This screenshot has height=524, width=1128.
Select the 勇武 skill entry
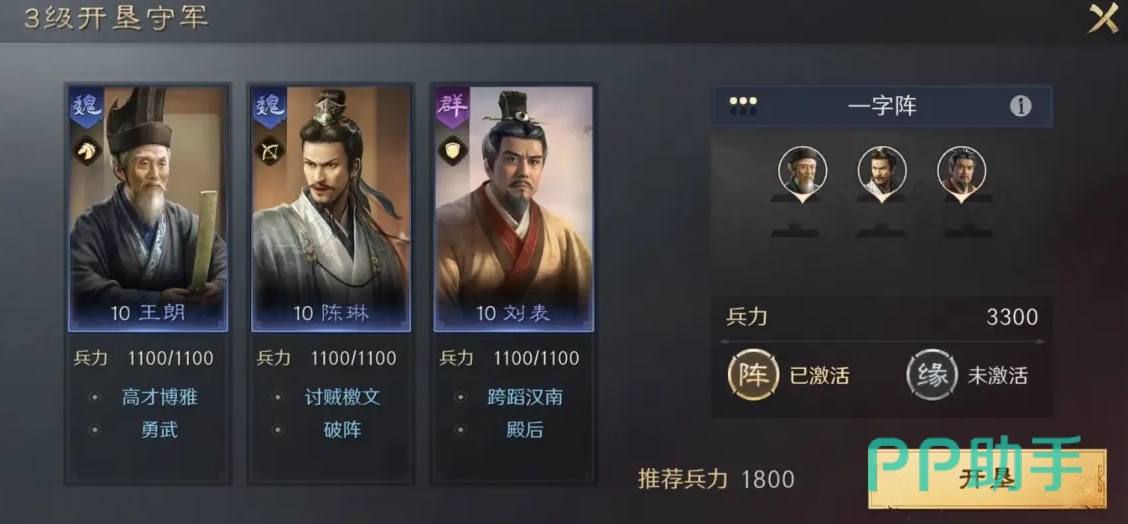158,430
